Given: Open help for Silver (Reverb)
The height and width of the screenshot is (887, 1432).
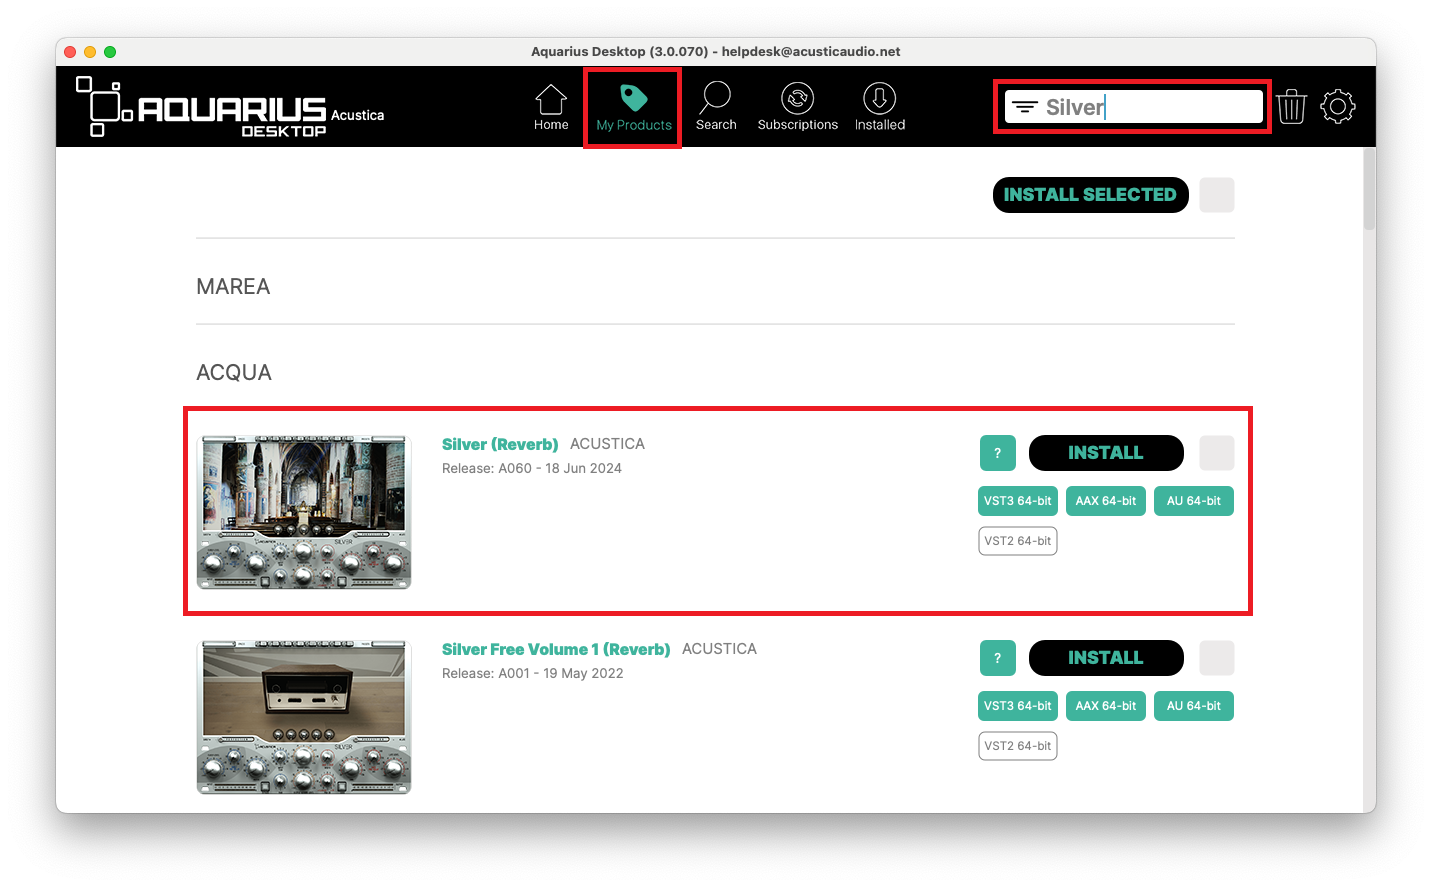Looking at the screenshot, I should 998,453.
